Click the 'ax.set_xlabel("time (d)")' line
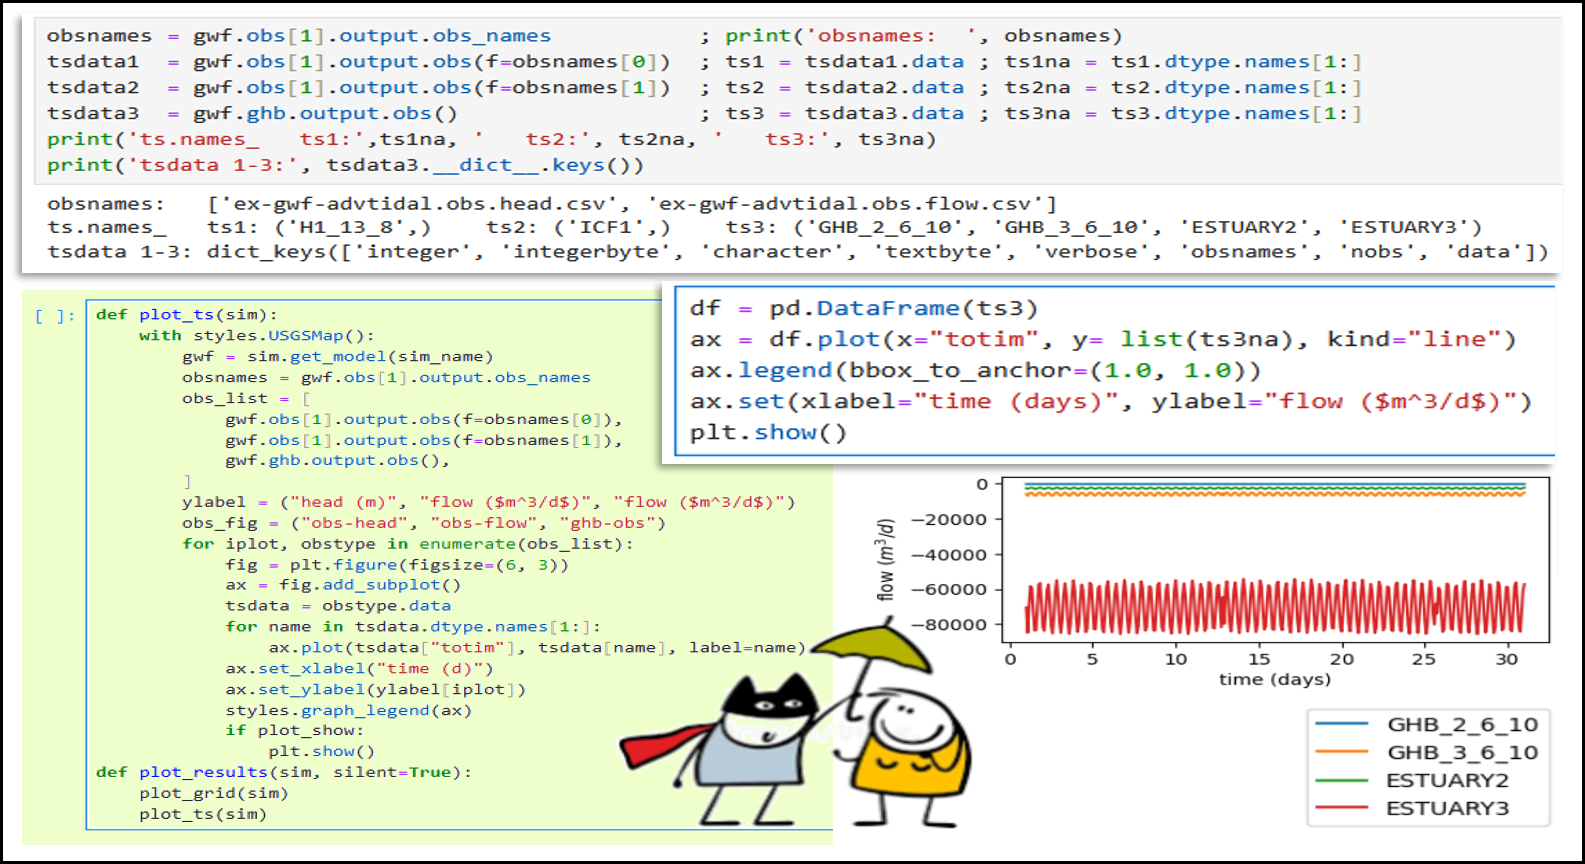This screenshot has width=1585, height=864. click(359, 669)
